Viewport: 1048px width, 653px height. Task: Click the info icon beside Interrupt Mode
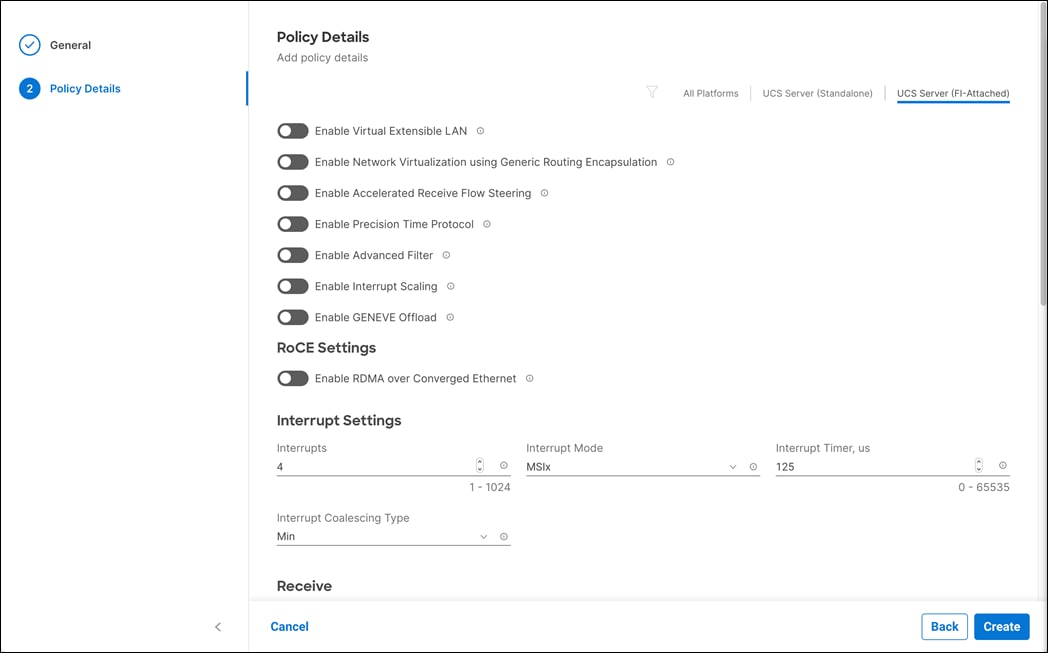pyautogui.click(x=753, y=466)
